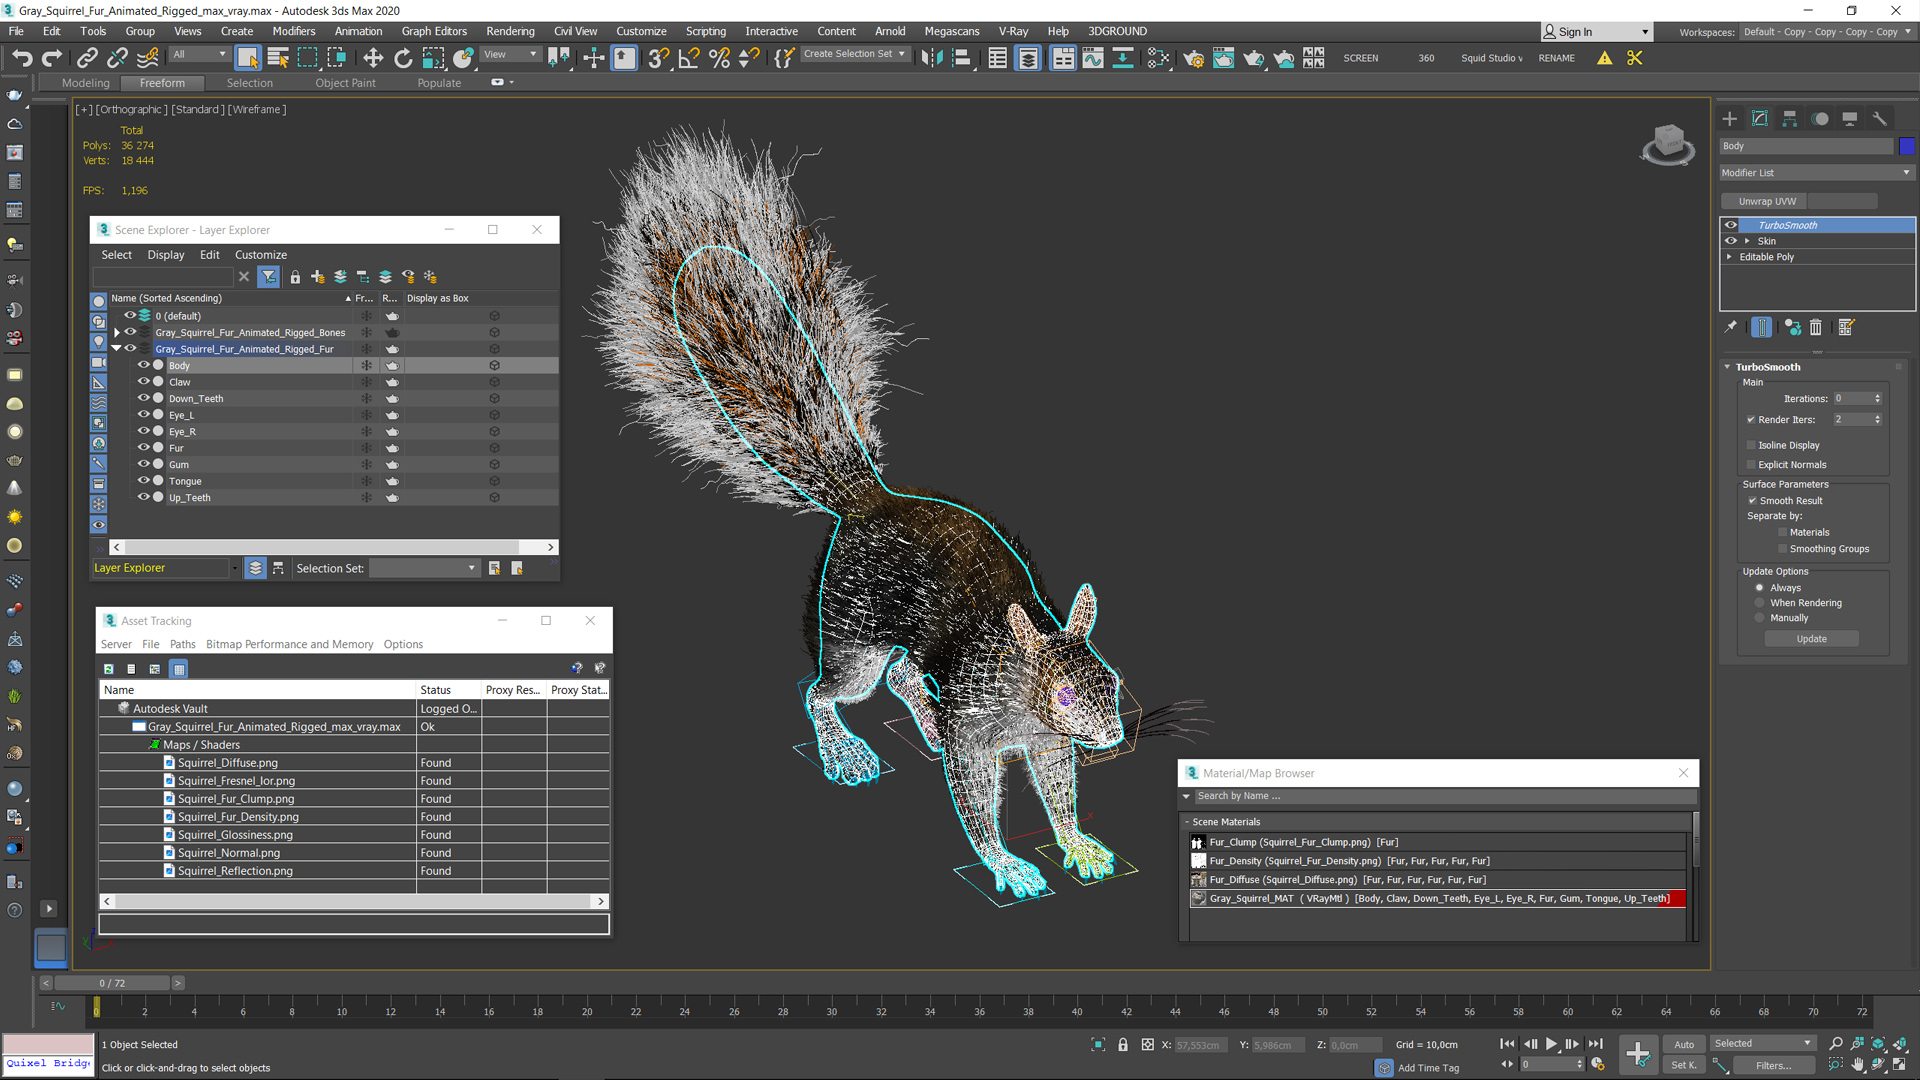The height and width of the screenshot is (1080, 1920).
Task: Toggle visibility of Fur layer
Action: tap(144, 447)
